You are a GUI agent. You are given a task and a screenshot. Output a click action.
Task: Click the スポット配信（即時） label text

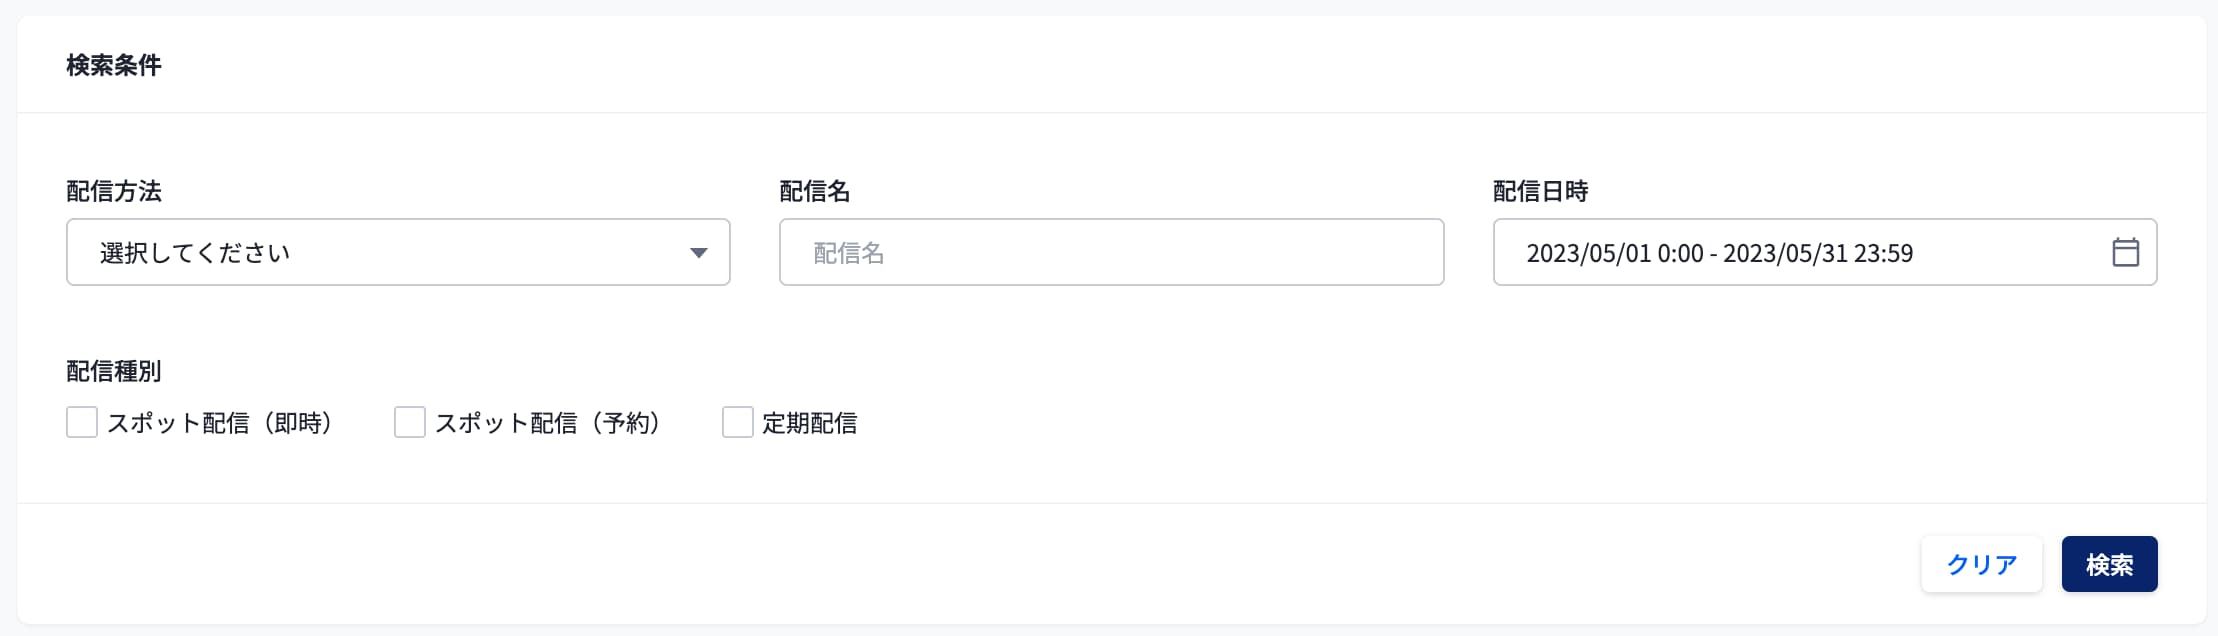[x=221, y=423]
